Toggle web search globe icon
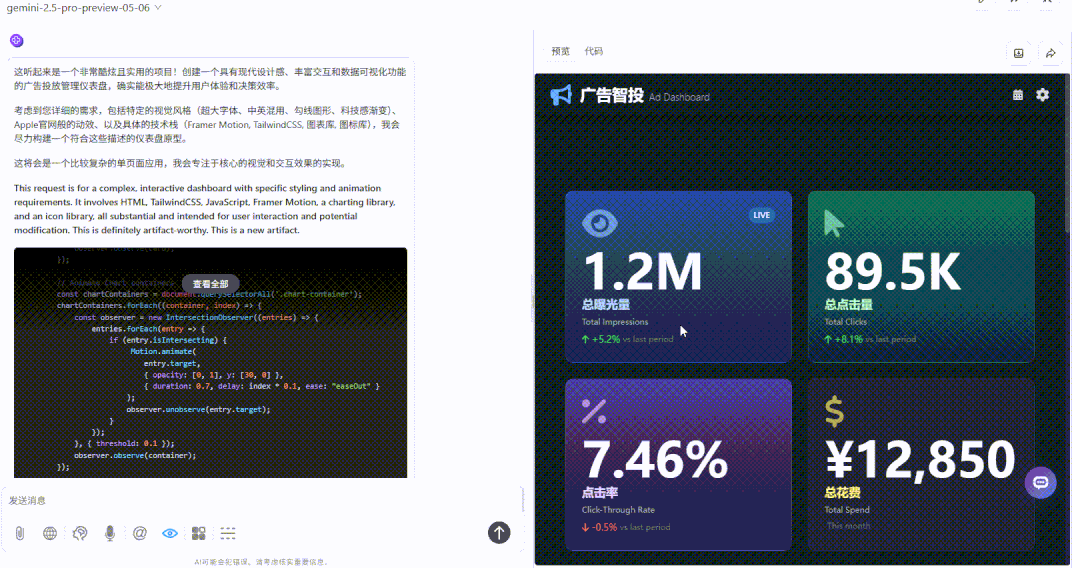 click(50, 533)
